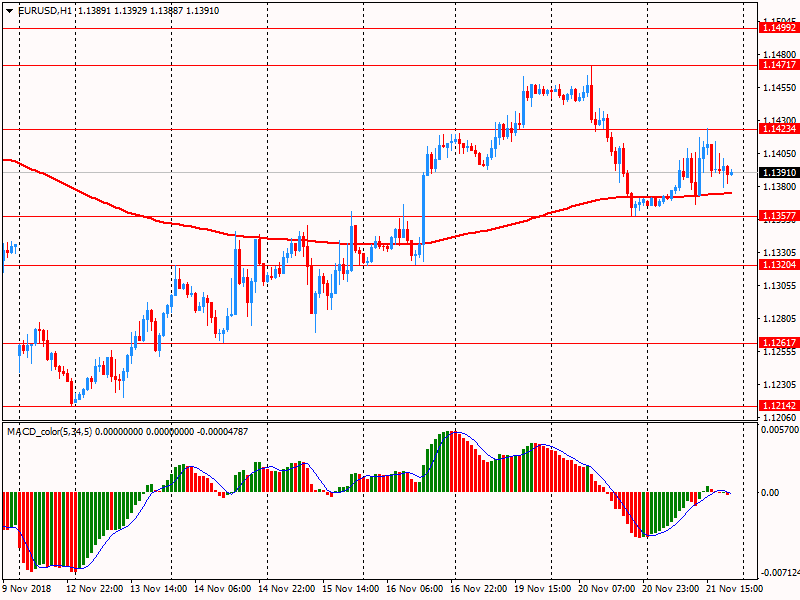Click the MACD scale value -0.007124

(780, 572)
